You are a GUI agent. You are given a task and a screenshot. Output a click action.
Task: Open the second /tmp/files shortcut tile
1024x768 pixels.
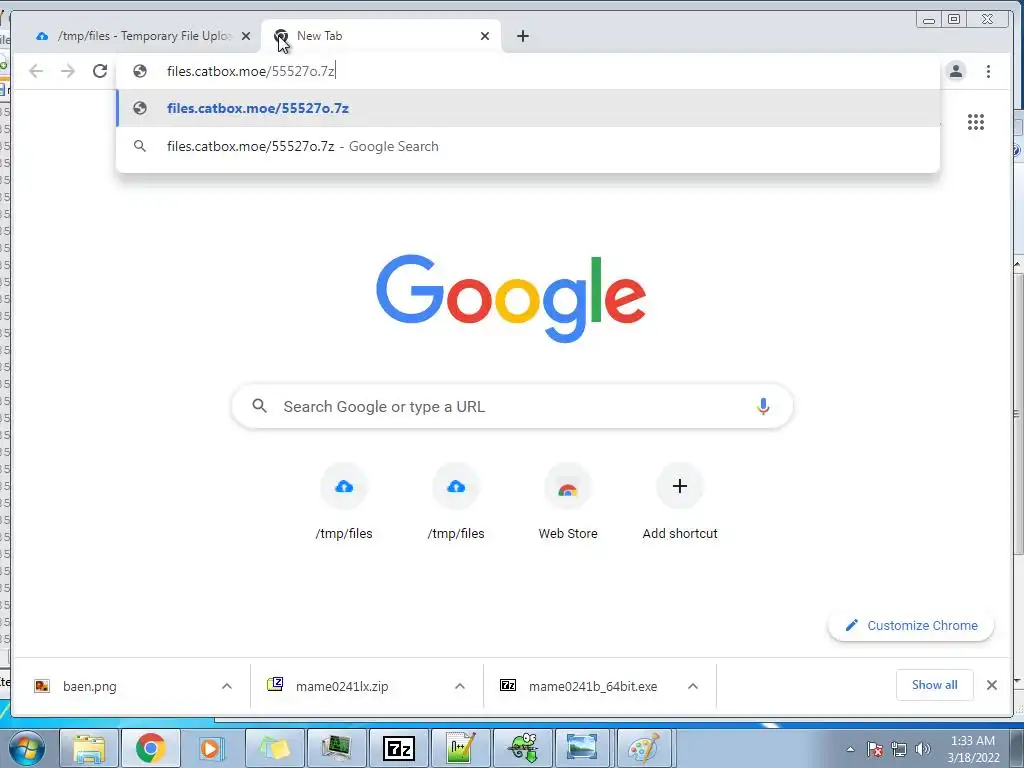[x=456, y=501]
